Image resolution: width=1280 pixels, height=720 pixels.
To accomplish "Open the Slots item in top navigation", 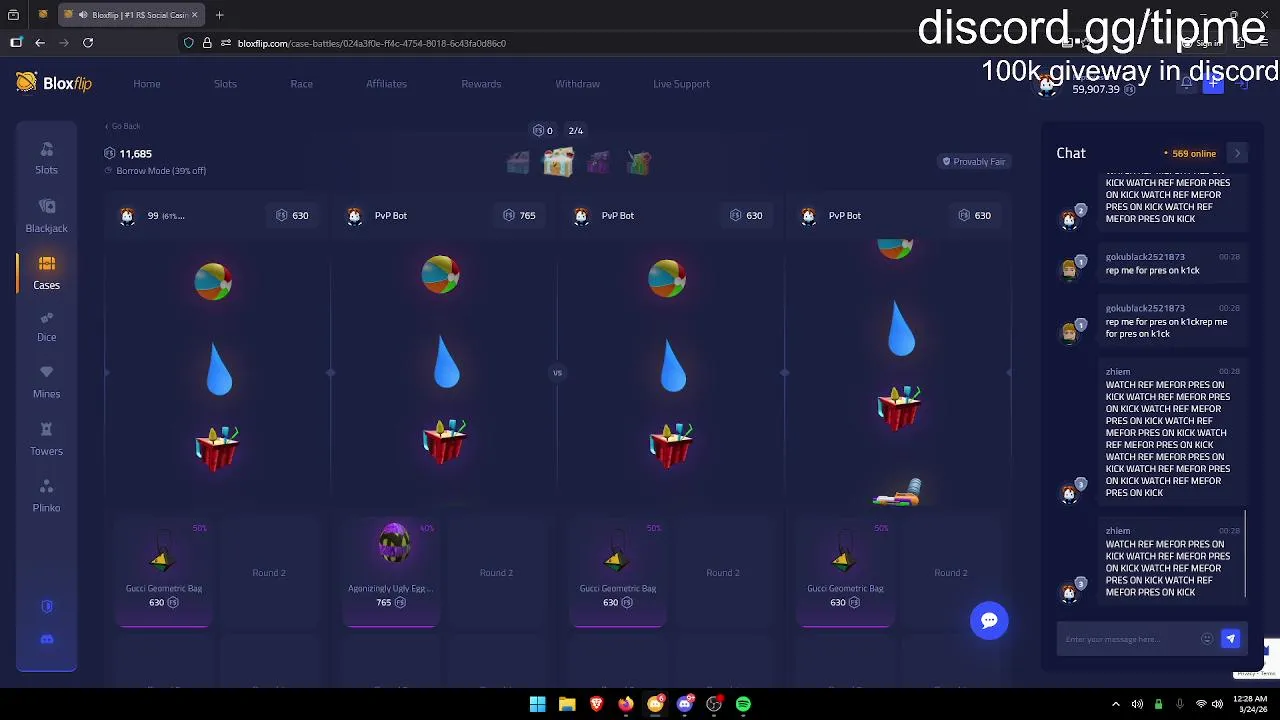I will pos(225,84).
